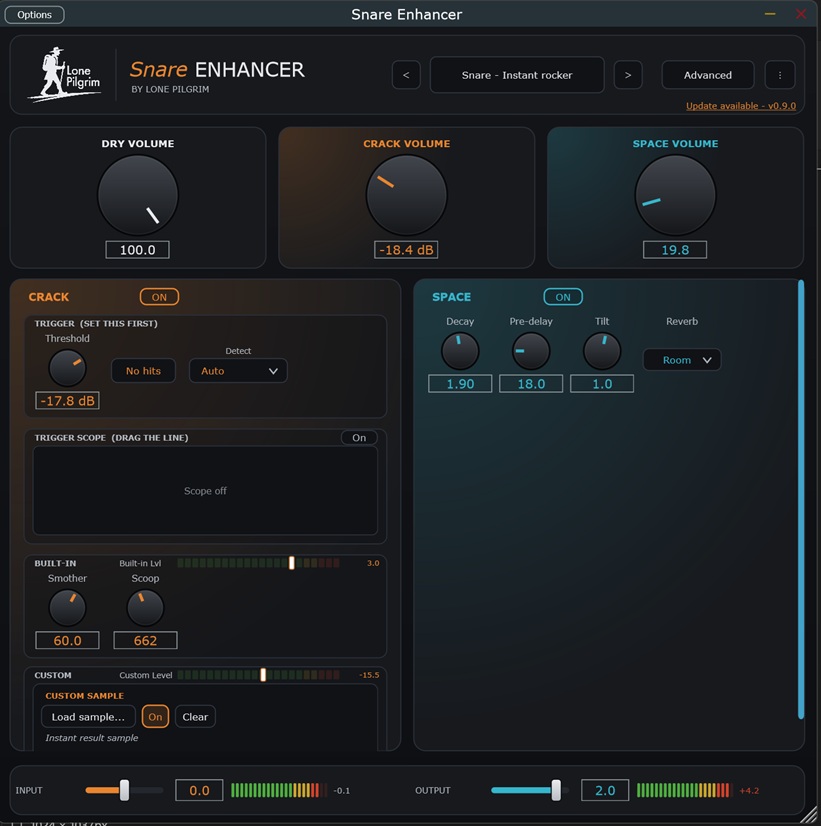821x826 pixels.
Task: Edit Crack Volume value -18.4 dB
Action: pos(406,250)
